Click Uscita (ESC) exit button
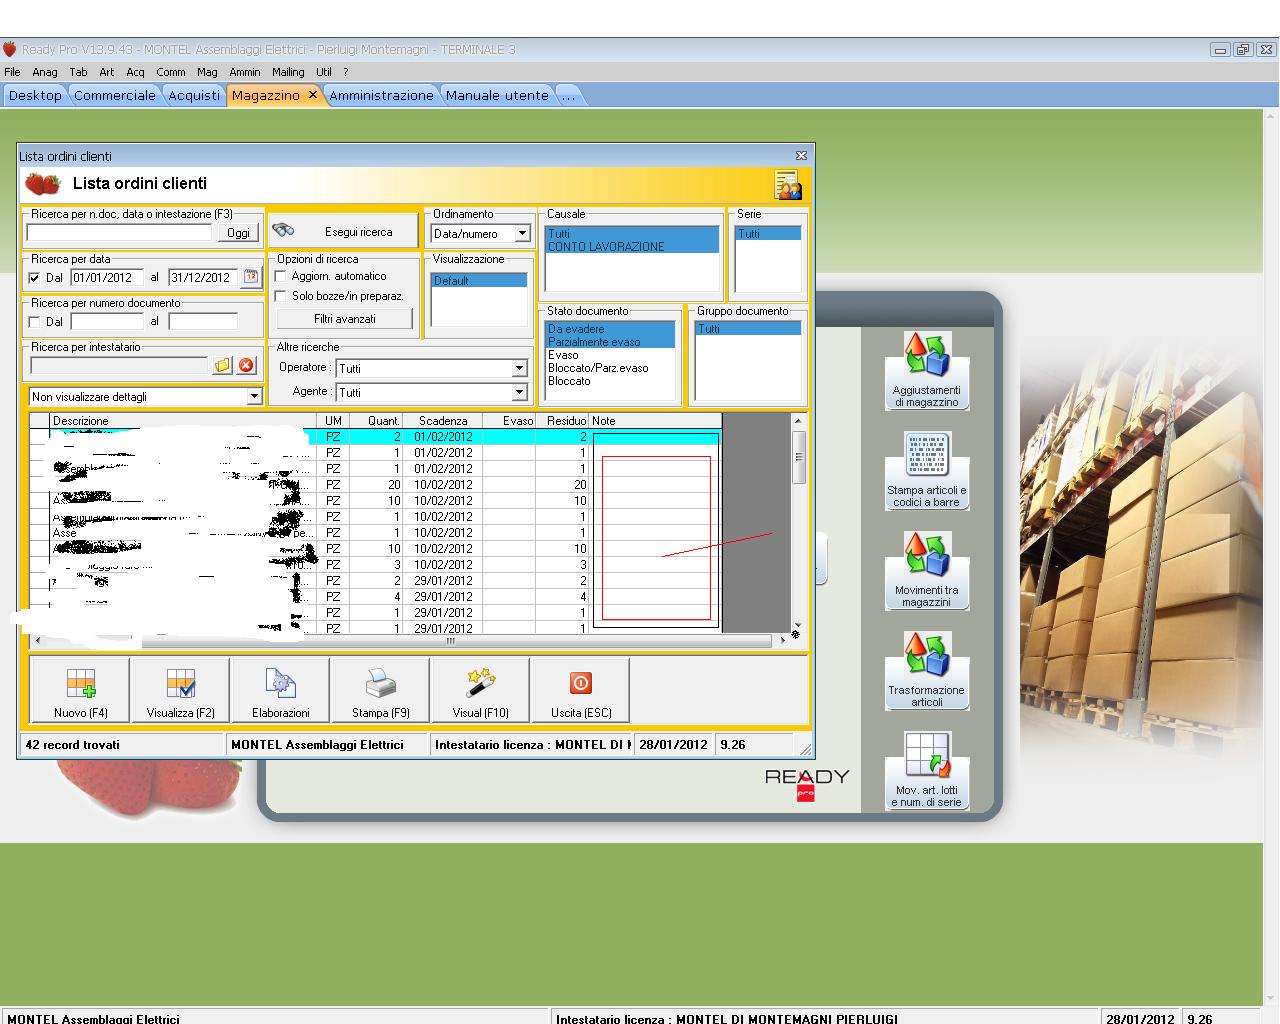Image resolution: width=1280 pixels, height=1024 pixels. [x=581, y=690]
